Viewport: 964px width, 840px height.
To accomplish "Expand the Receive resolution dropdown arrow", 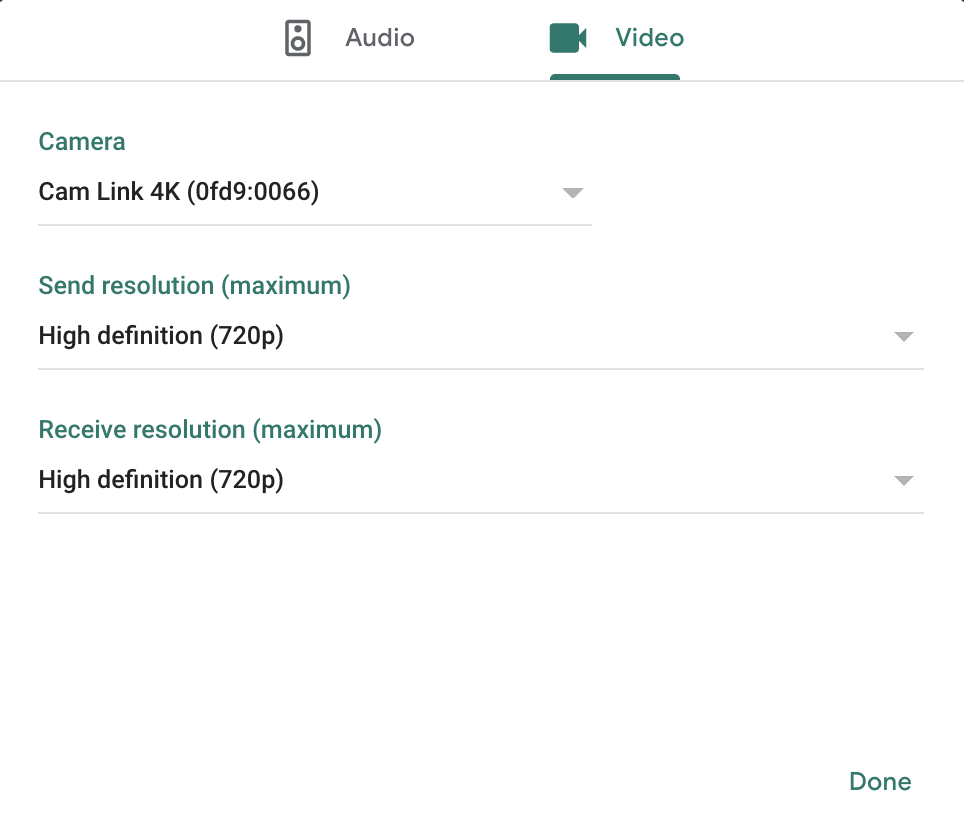I will click(x=903, y=480).
